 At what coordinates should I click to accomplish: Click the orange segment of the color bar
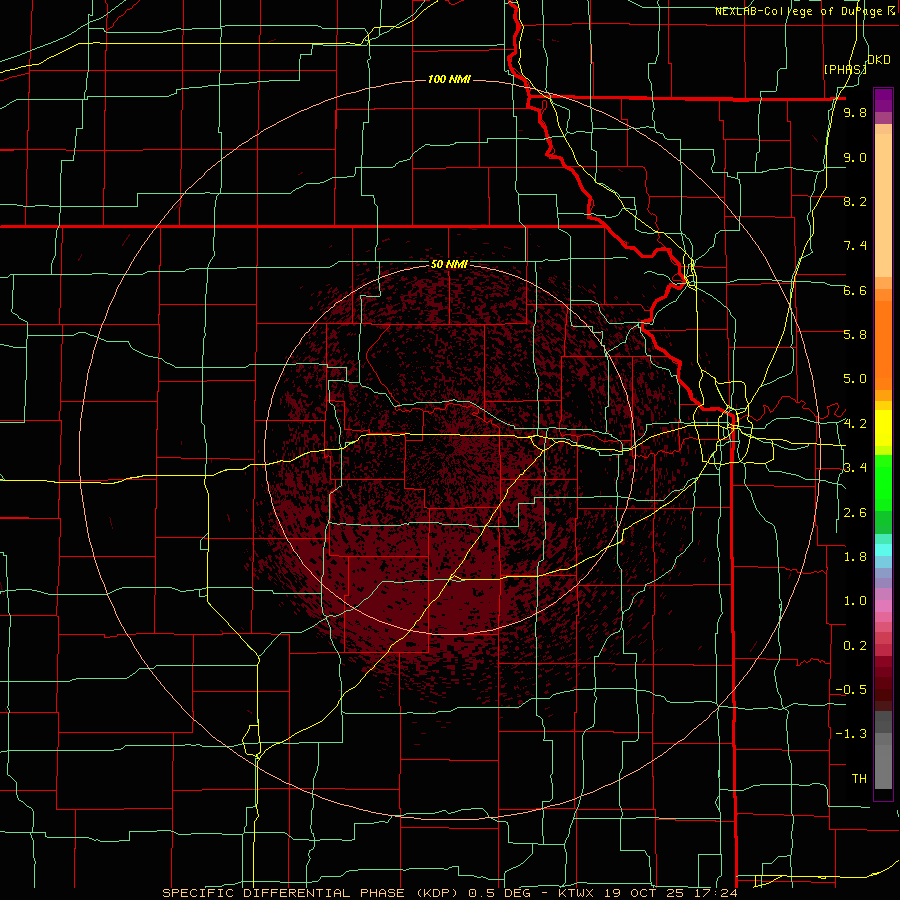click(x=883, y=344)
